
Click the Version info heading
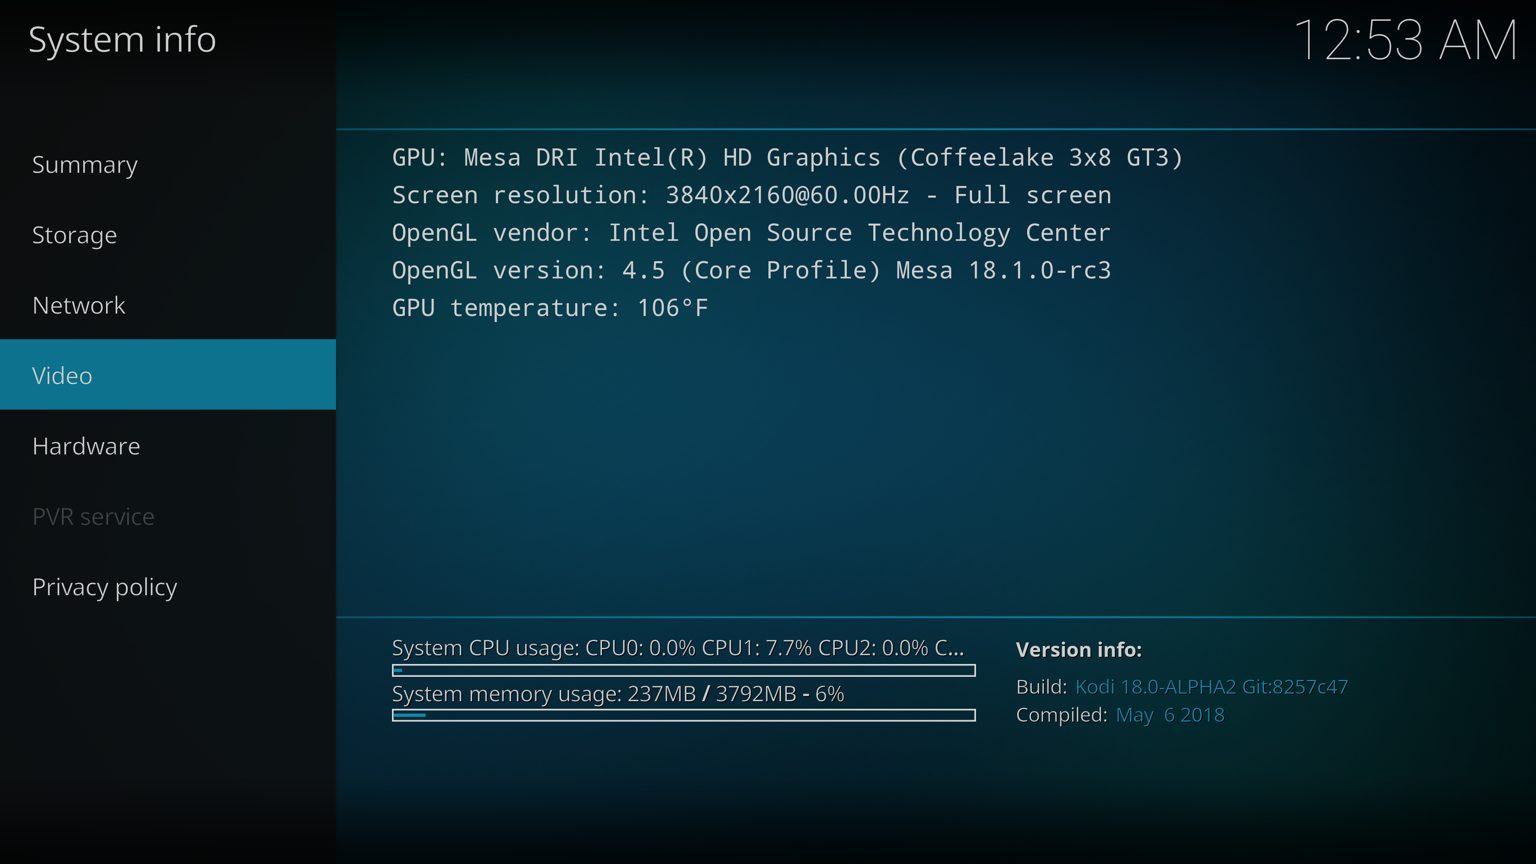tap(1079, 650)
